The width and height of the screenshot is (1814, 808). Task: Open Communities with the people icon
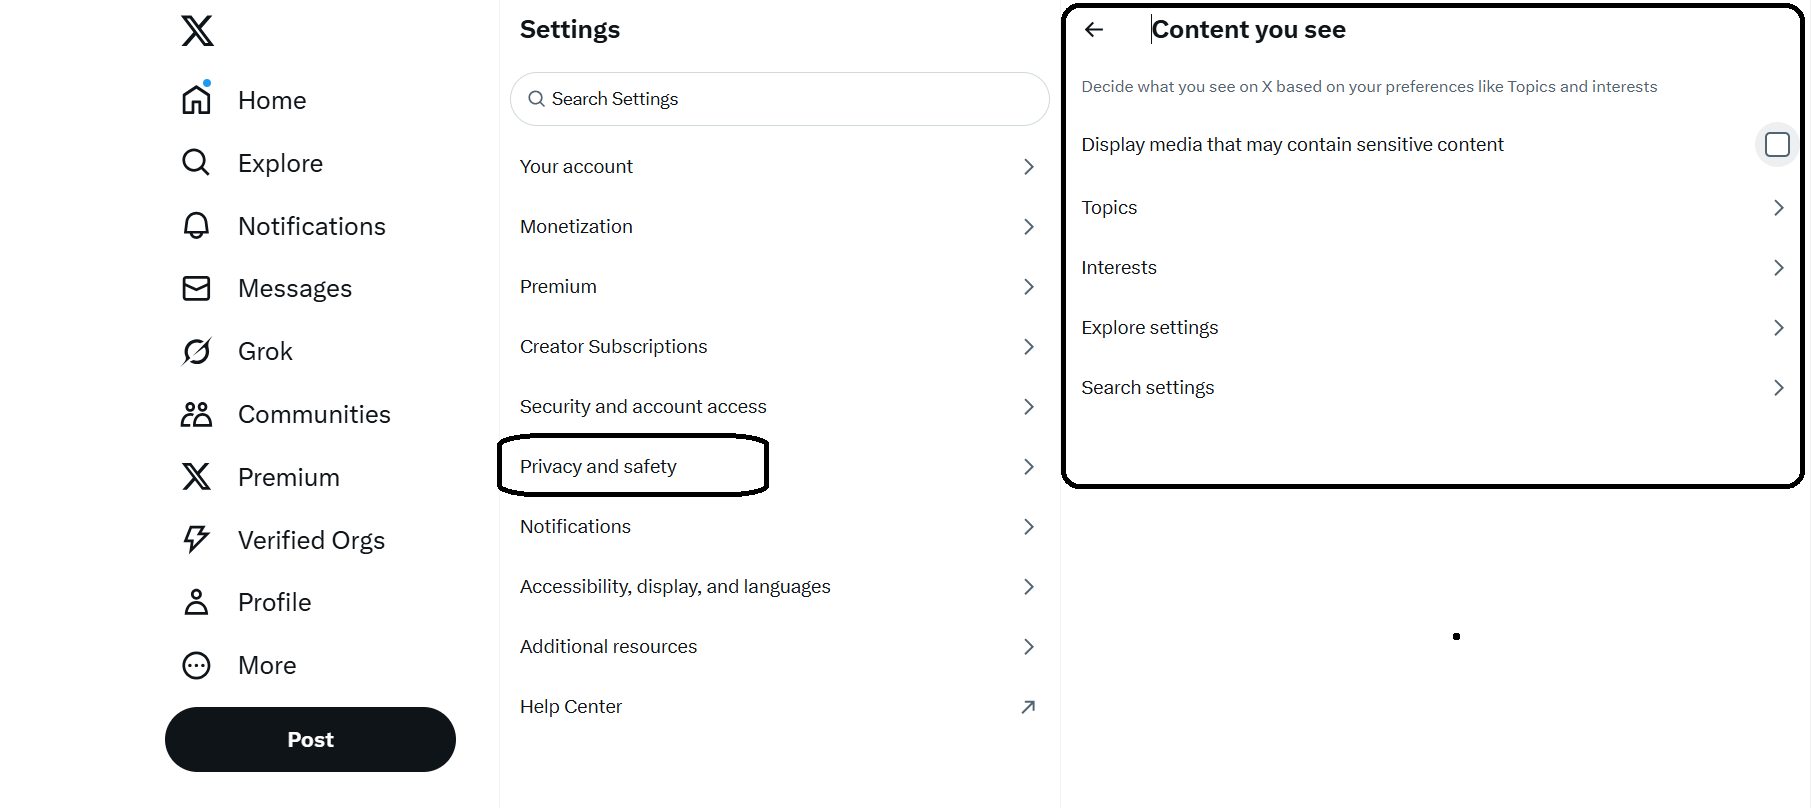click(x=196, y=413)
